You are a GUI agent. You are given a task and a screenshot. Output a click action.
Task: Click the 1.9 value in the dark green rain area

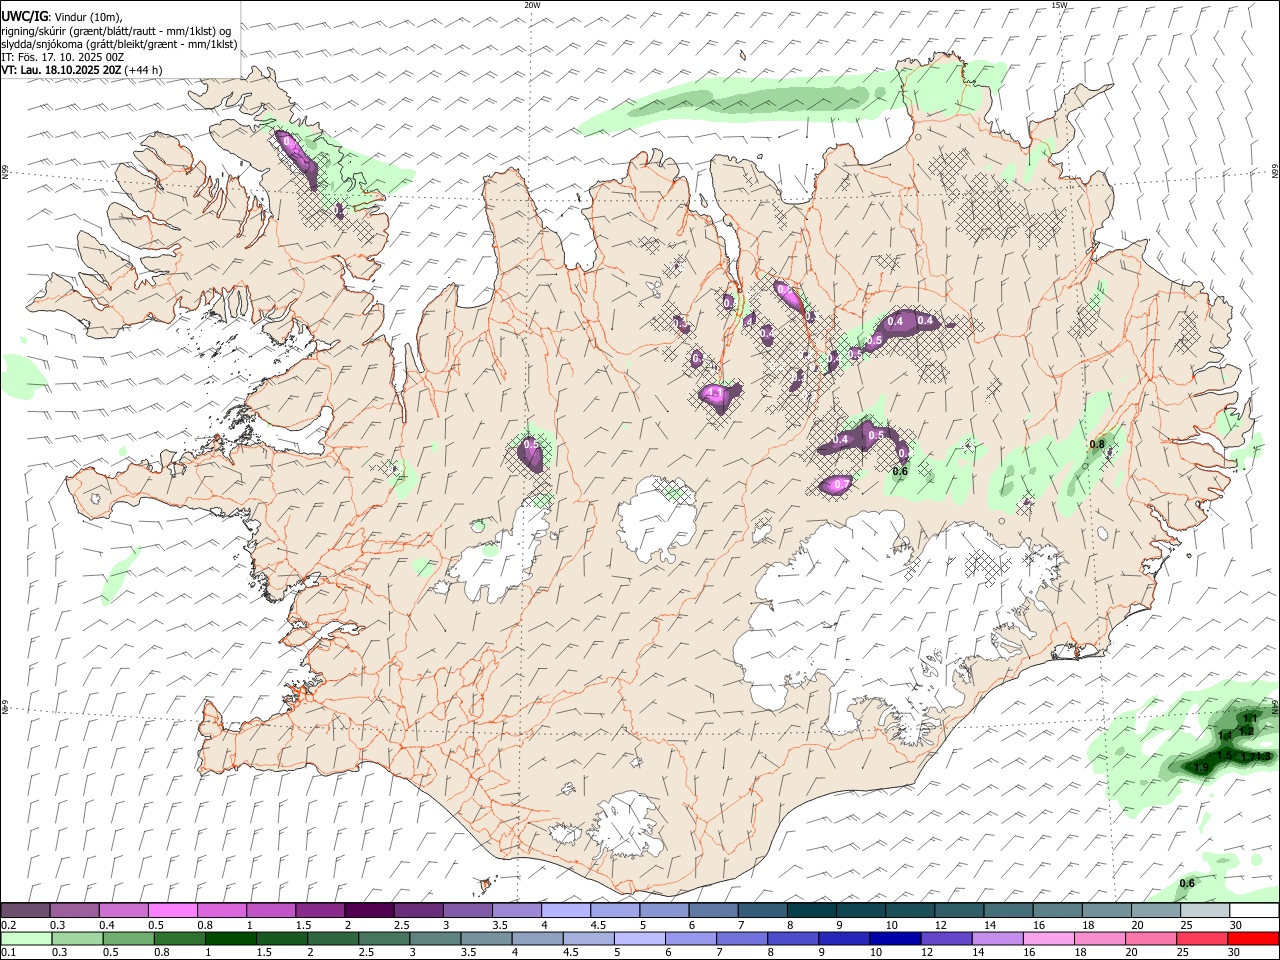tap(1202, 768)
